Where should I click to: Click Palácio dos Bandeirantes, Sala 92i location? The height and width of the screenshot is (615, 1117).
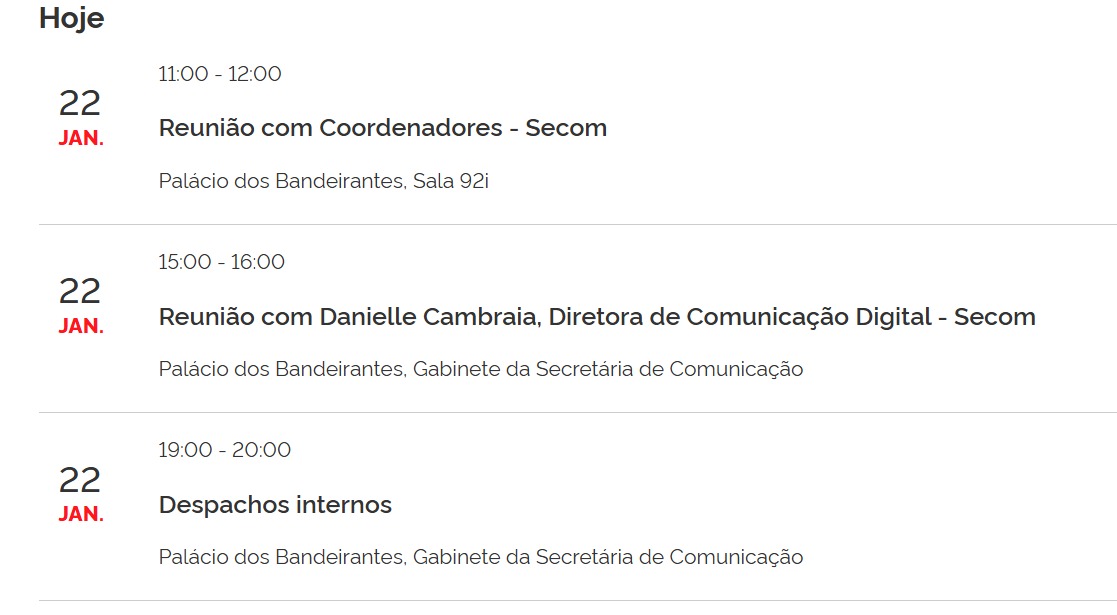(324, 181)
